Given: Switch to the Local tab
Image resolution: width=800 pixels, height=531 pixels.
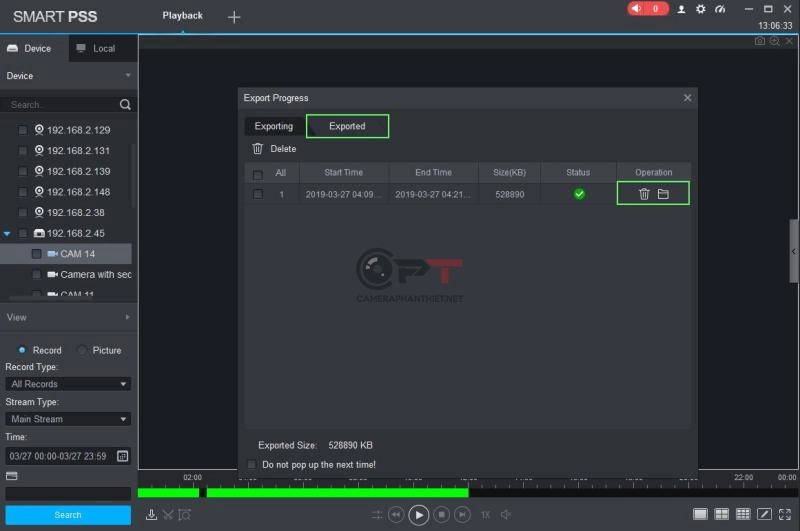Looking at the screenshot, I should point(96,48).
